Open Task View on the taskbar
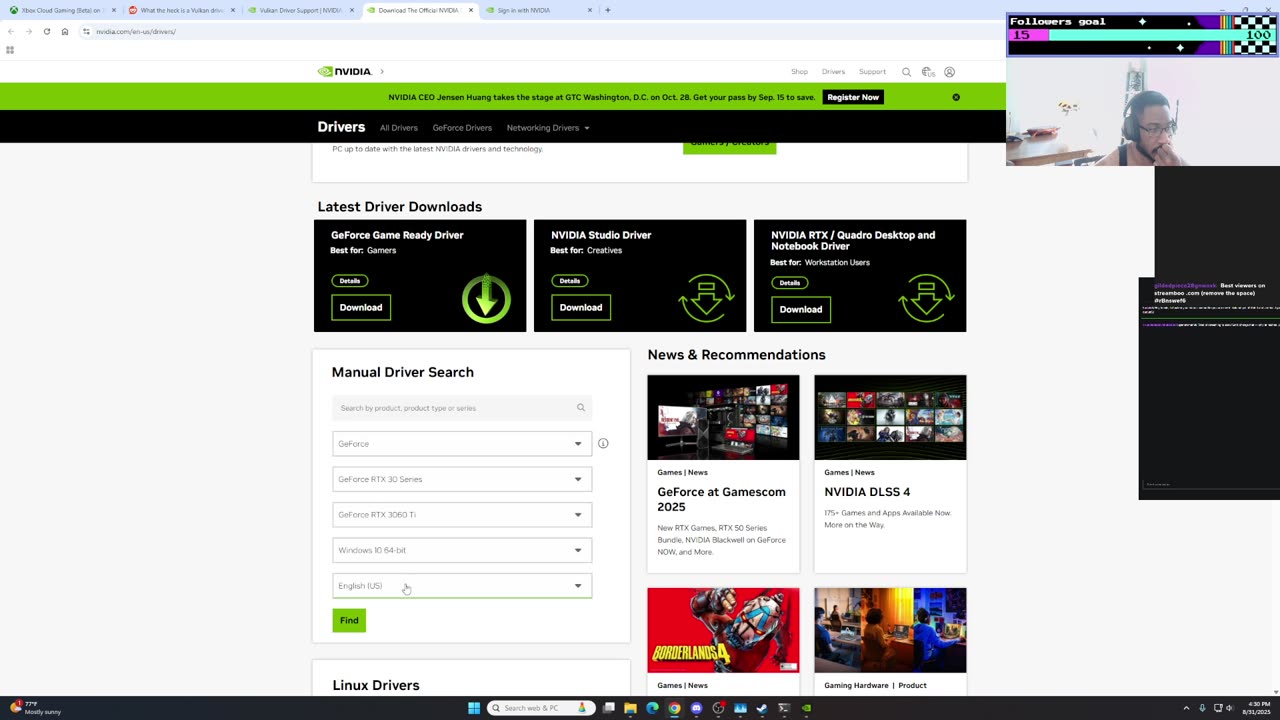Image resolution: width=1280 pixels, height=720 pixels. 608,708
